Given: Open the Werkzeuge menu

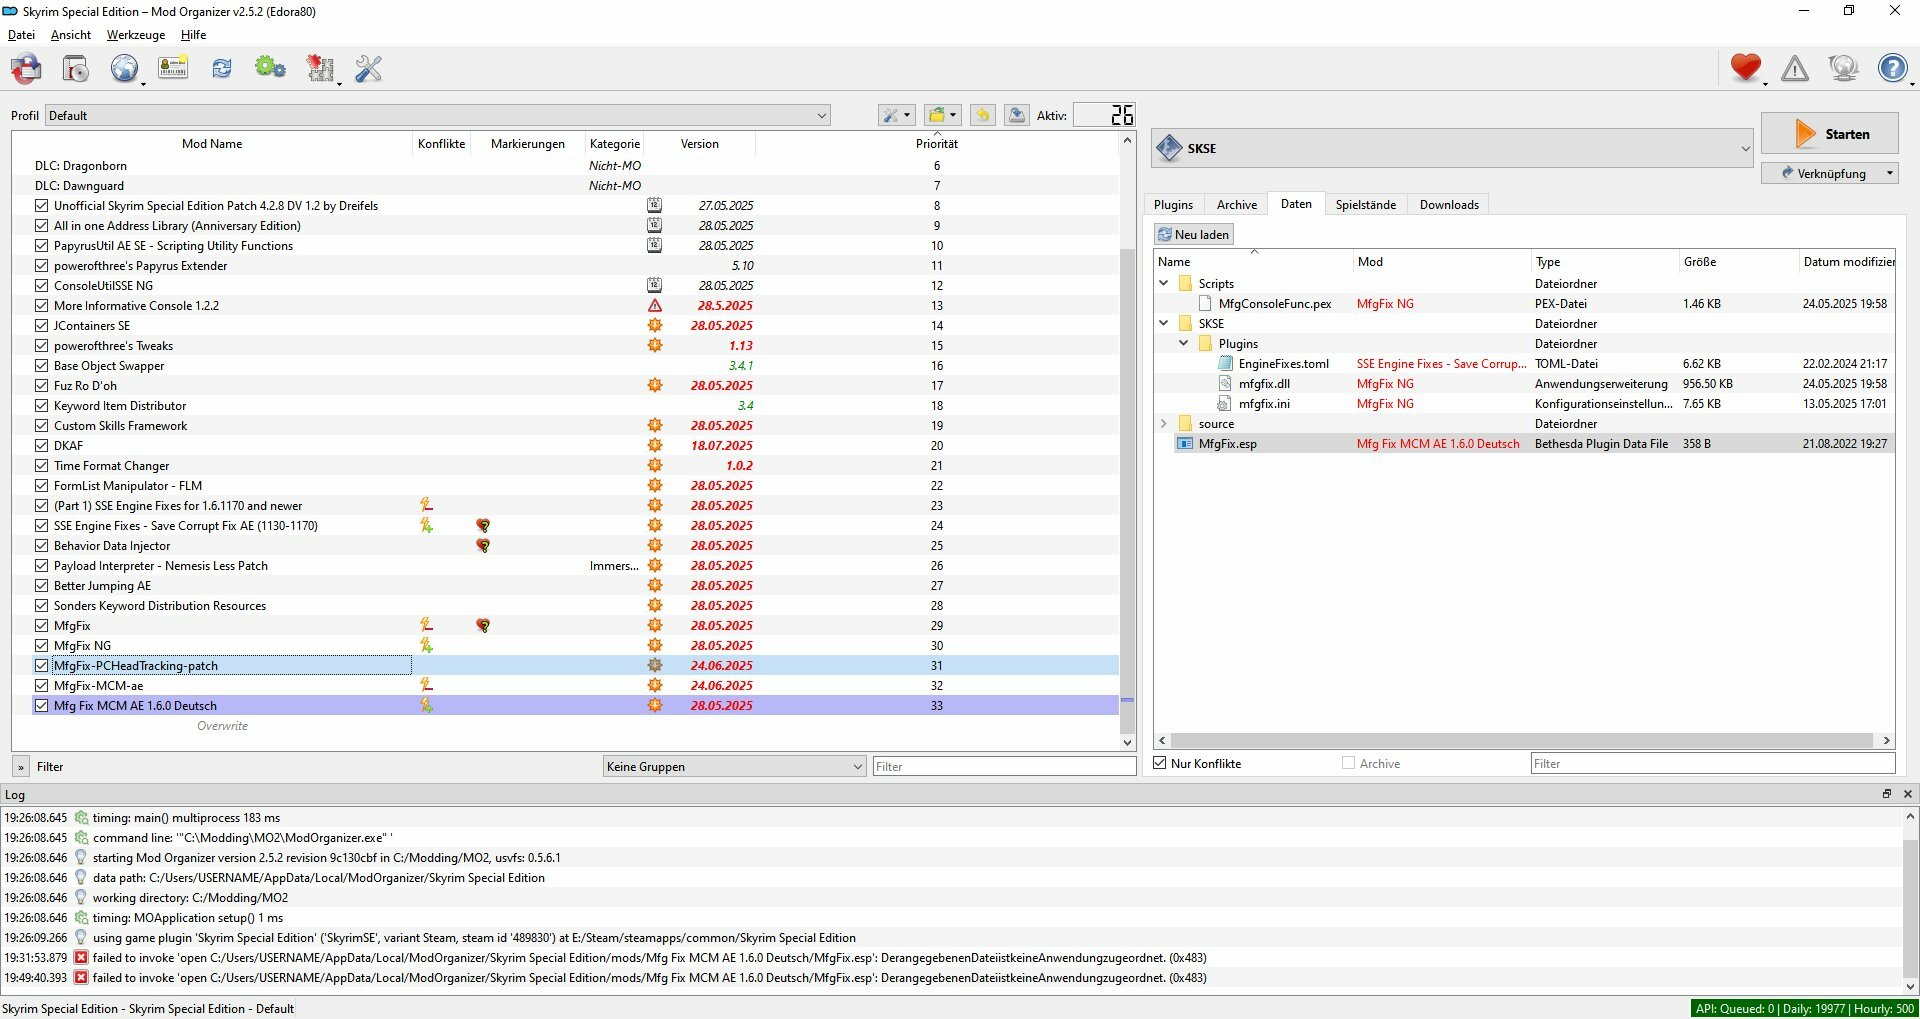Looking at the screenshot, I should [136, 35].
